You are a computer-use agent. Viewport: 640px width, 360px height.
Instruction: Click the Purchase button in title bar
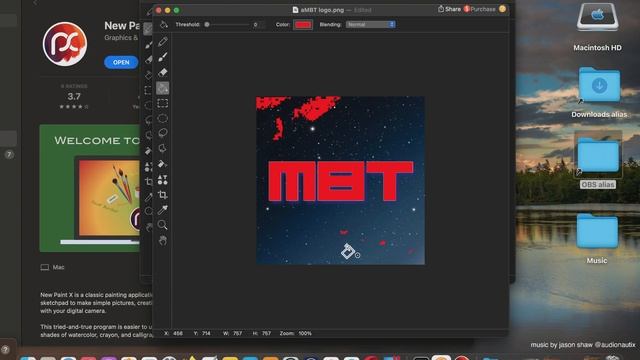click(480, 9)
